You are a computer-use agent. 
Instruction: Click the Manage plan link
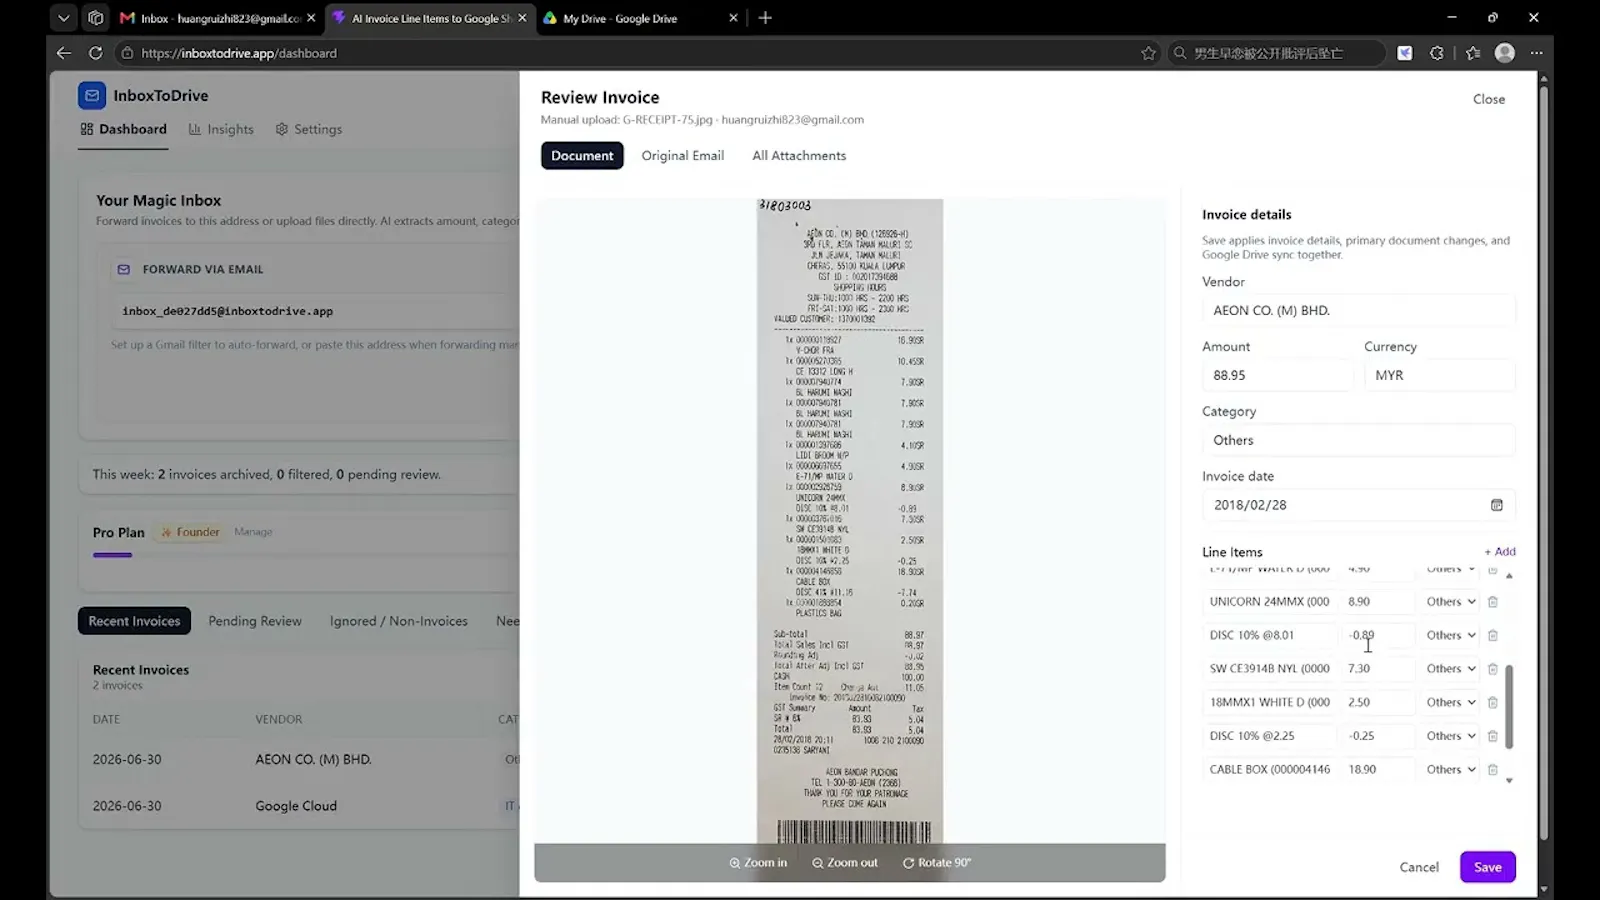[x=253, y=532]
